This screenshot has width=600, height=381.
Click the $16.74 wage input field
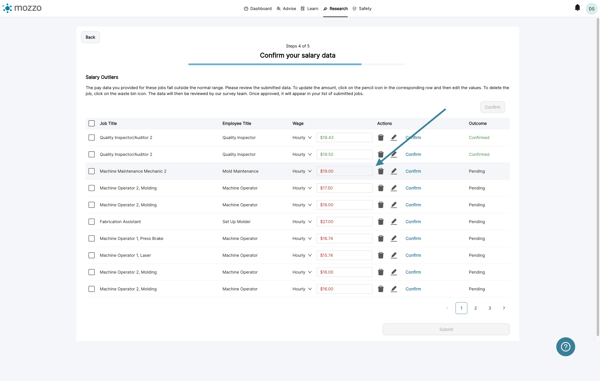point(344,238)
